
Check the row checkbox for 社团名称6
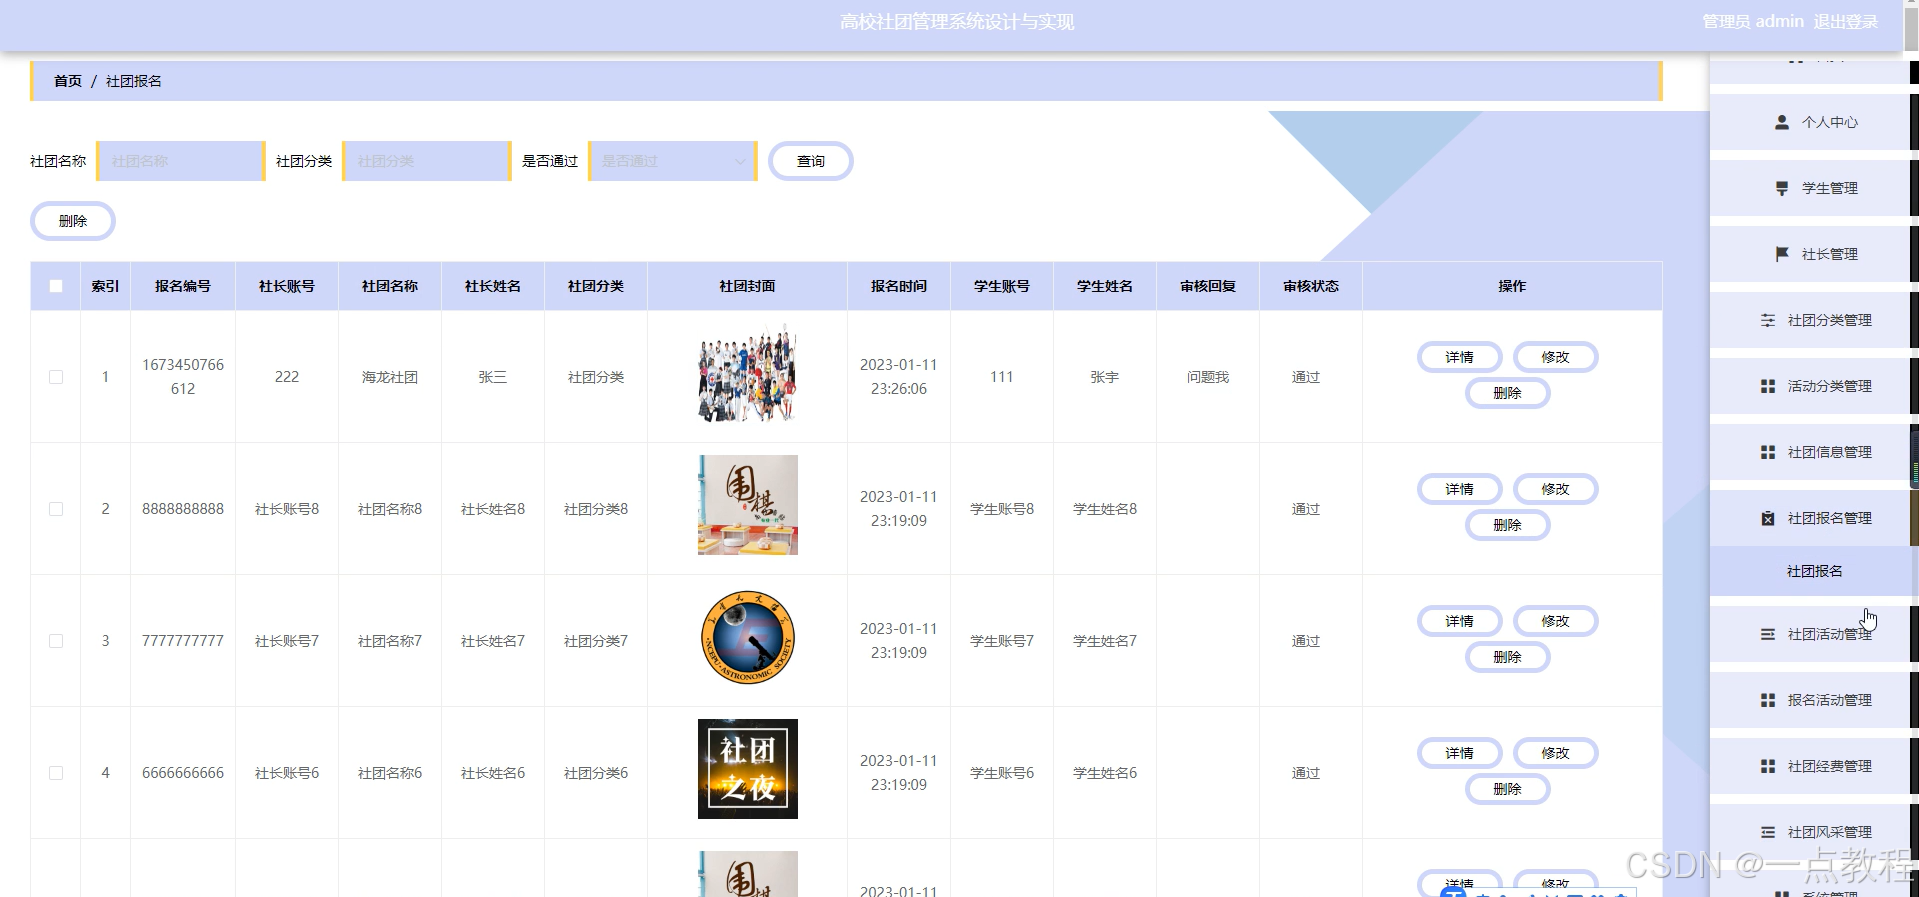click(56, 773)
